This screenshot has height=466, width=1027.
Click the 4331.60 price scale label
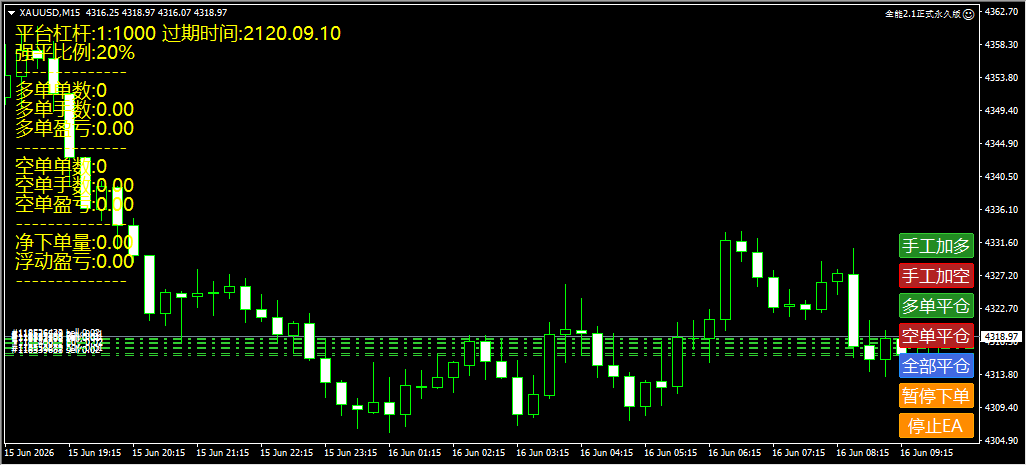point(1001,243)
